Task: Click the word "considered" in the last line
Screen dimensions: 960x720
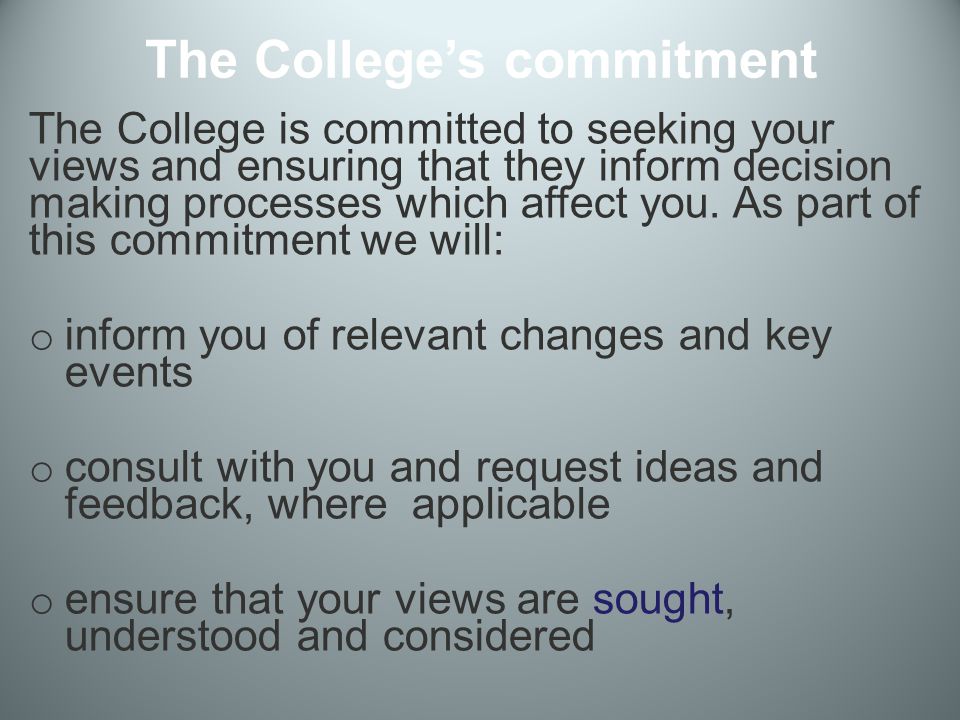Action: [489, 636]
